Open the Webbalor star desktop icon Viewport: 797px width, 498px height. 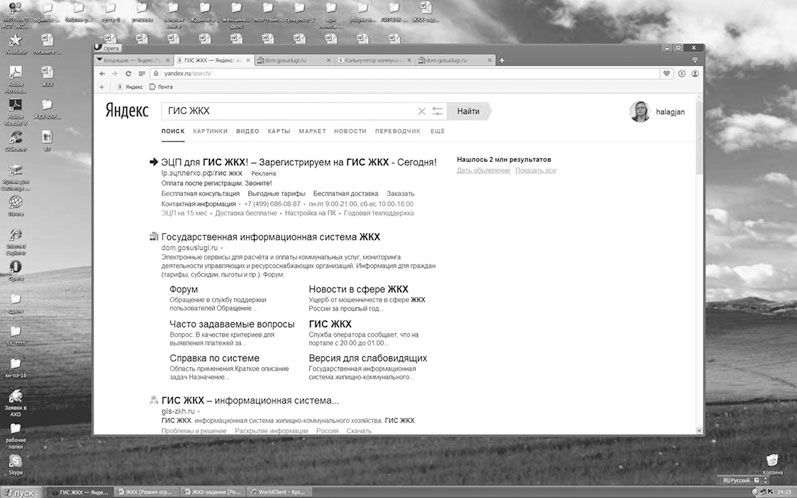tap(15, 44)
